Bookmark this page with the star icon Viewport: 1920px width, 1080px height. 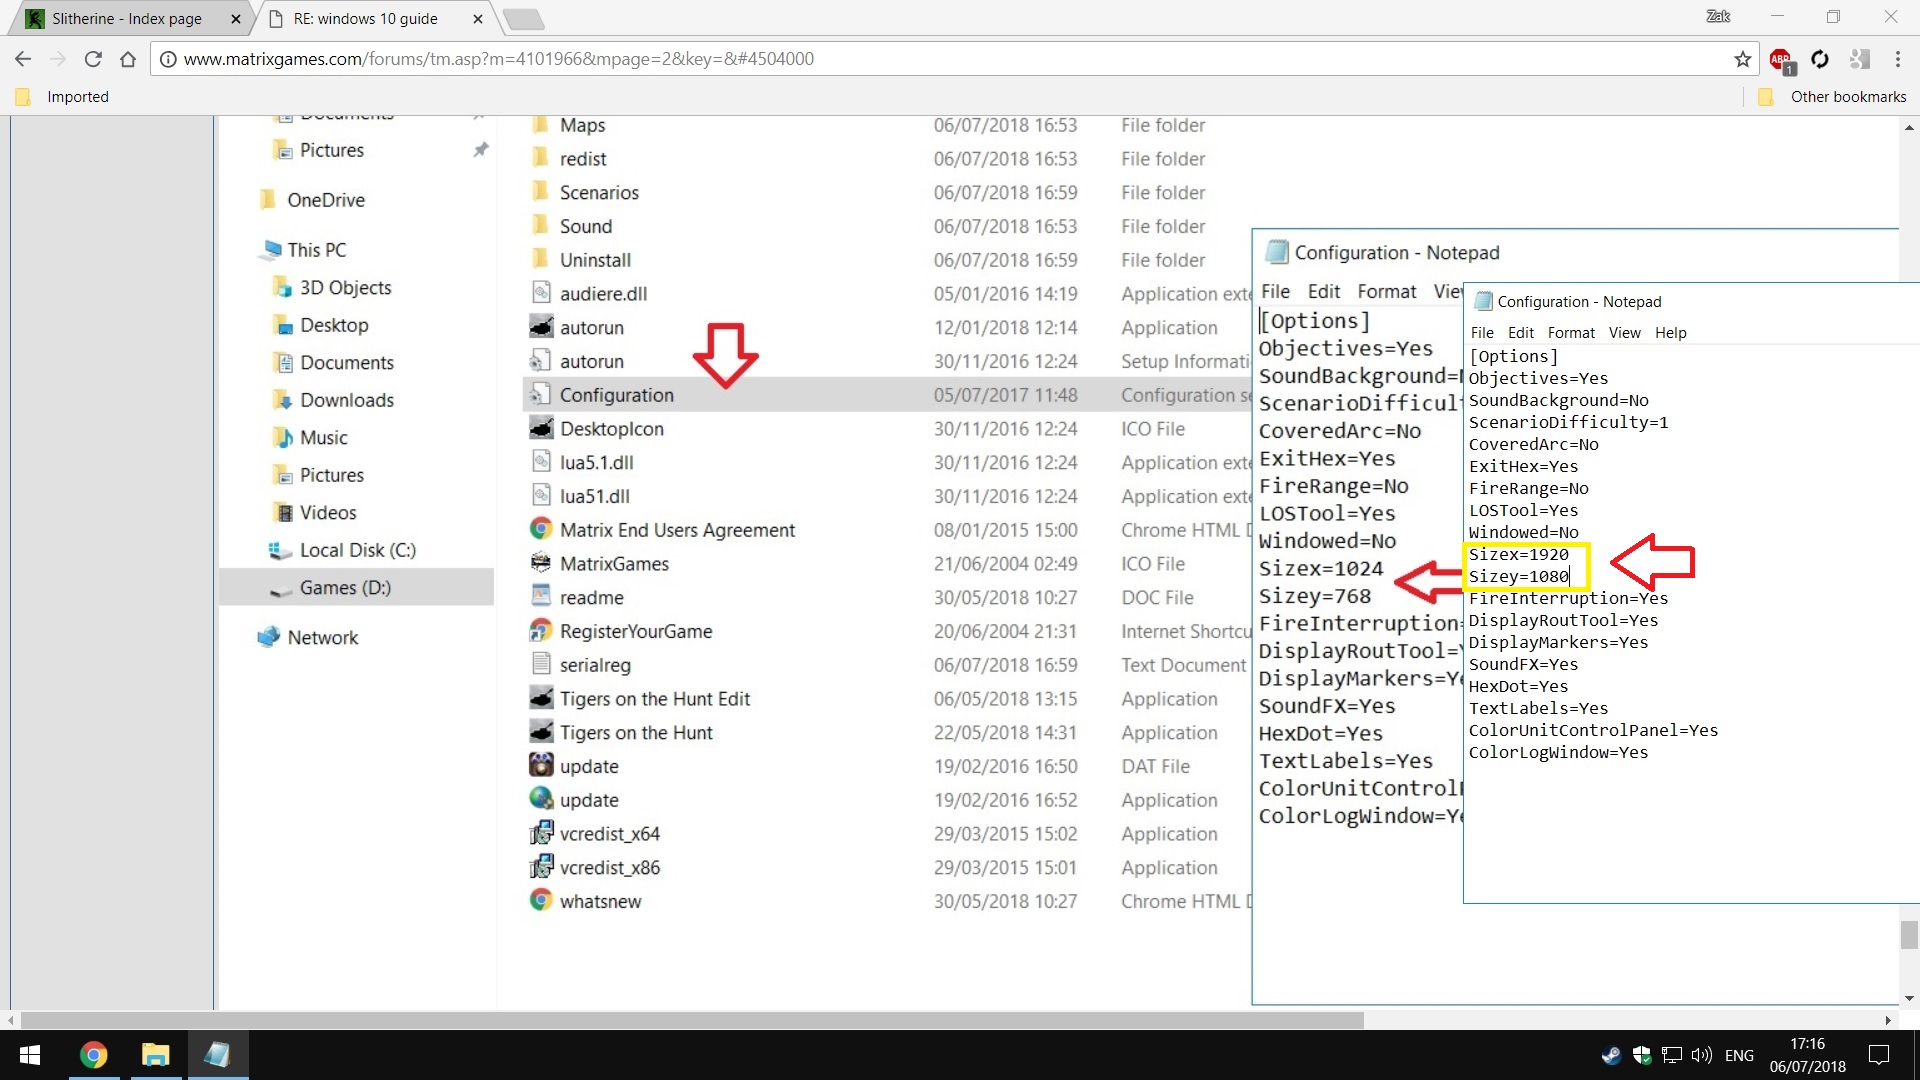(1743, 59)
